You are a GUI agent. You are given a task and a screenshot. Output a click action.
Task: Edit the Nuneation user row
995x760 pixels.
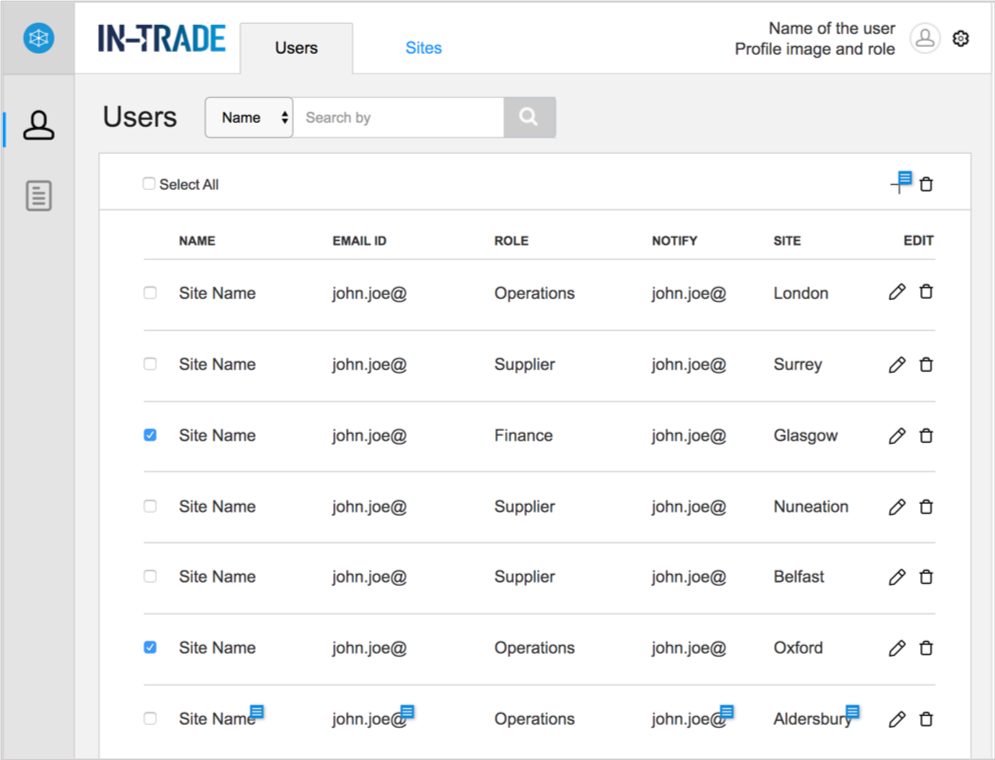click(x=897, y=507)
